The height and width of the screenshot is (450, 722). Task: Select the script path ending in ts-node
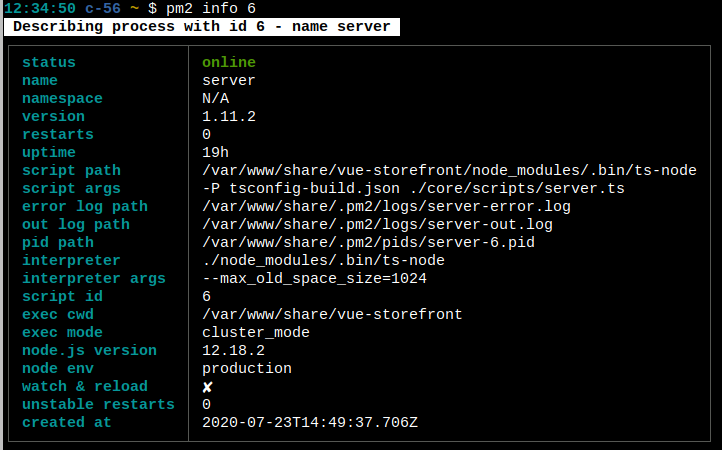[449, 170]
